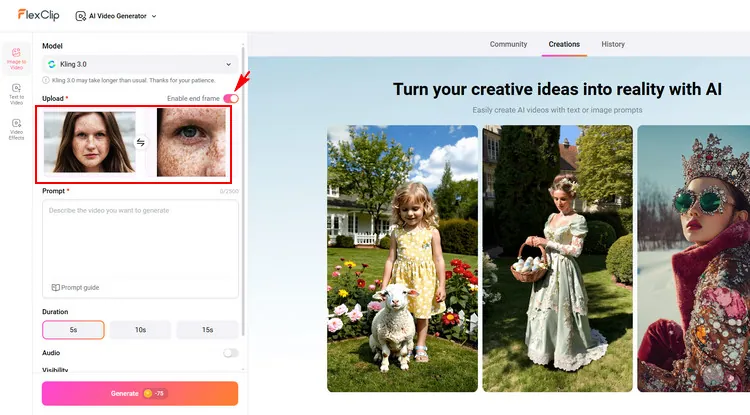
Task: Click the 0/2500 character counter
Action: coord(229,191)
